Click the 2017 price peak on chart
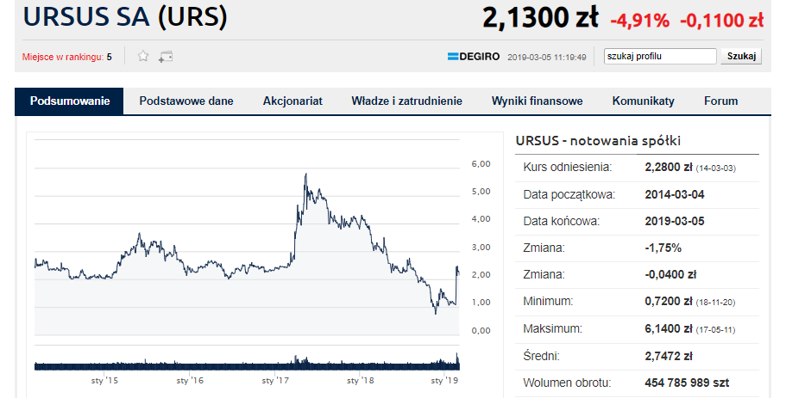This screenshot has height=398, width=786. pos(306,174)
